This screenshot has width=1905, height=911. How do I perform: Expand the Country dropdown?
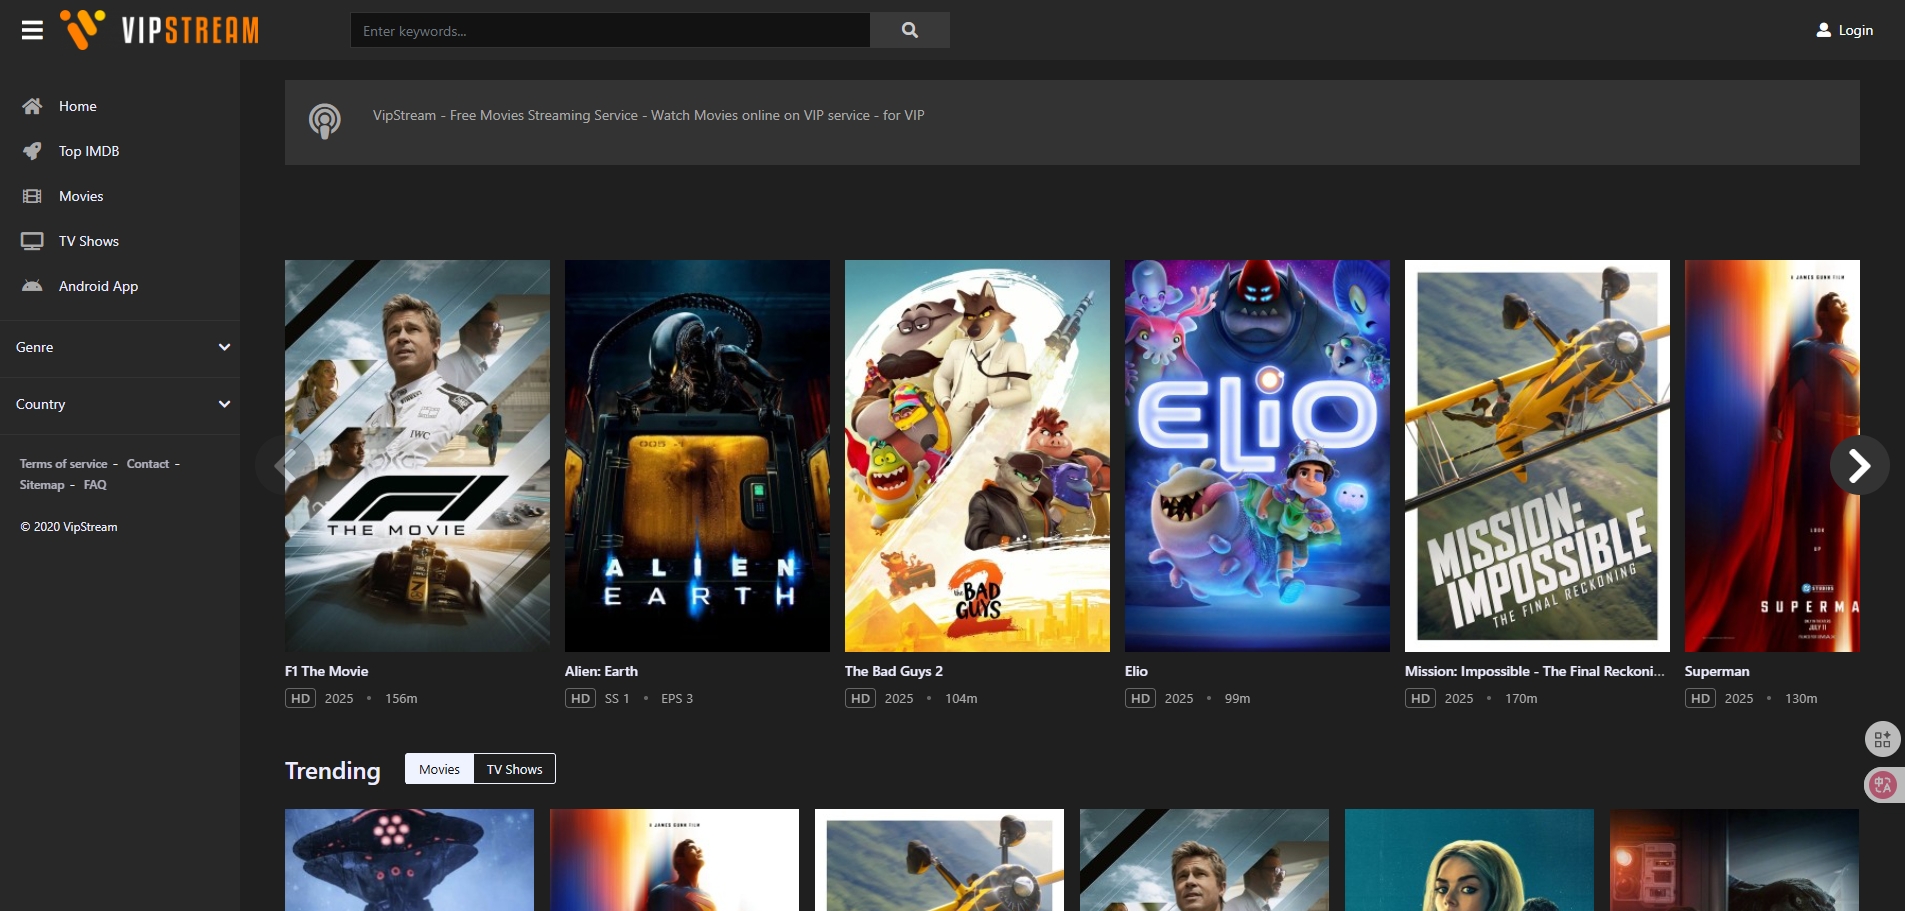pos(224,404)
